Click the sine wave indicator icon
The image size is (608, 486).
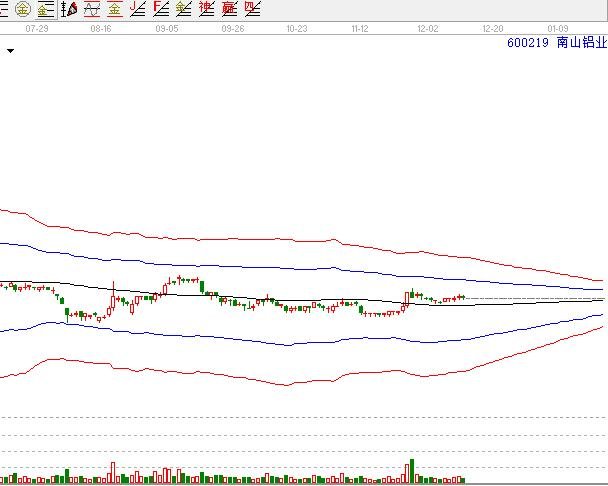[x=92, y=9]
